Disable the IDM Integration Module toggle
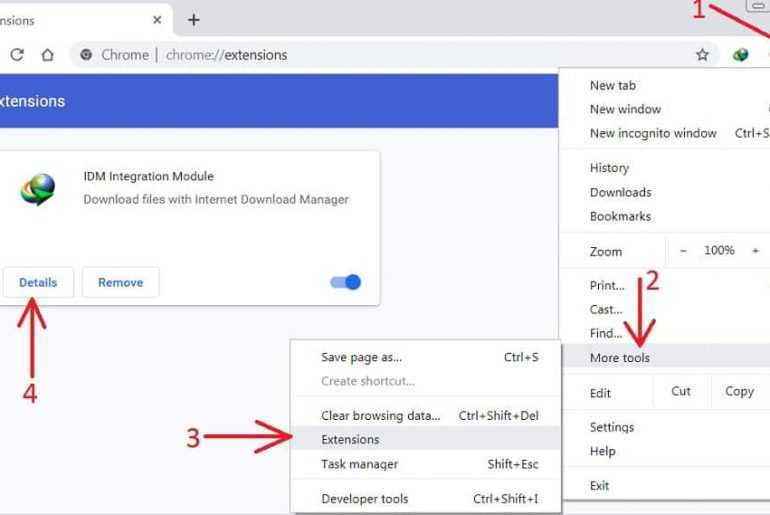This screenshot has height=515, width=770. point(346,282)
